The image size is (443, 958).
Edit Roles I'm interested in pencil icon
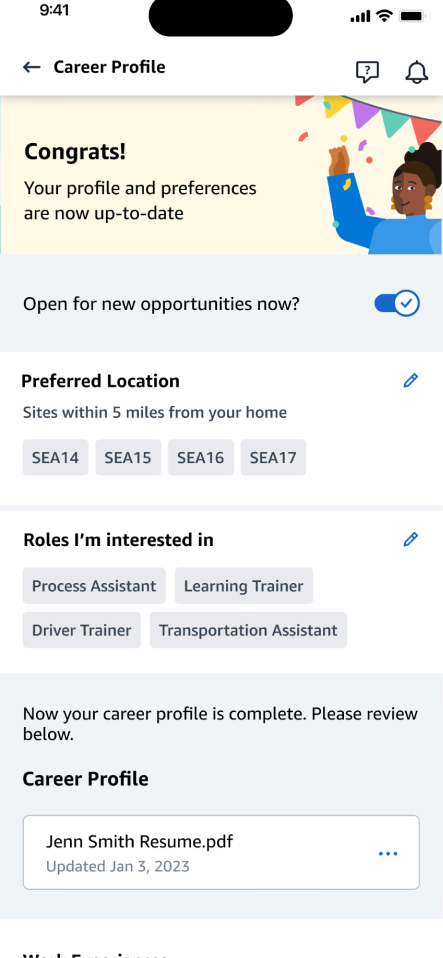pyautogui.click(x=411, y=539)
